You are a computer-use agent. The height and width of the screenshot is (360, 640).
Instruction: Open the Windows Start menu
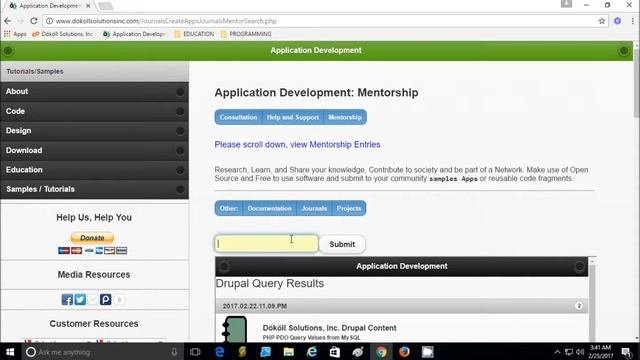click(x=10, y=352)
